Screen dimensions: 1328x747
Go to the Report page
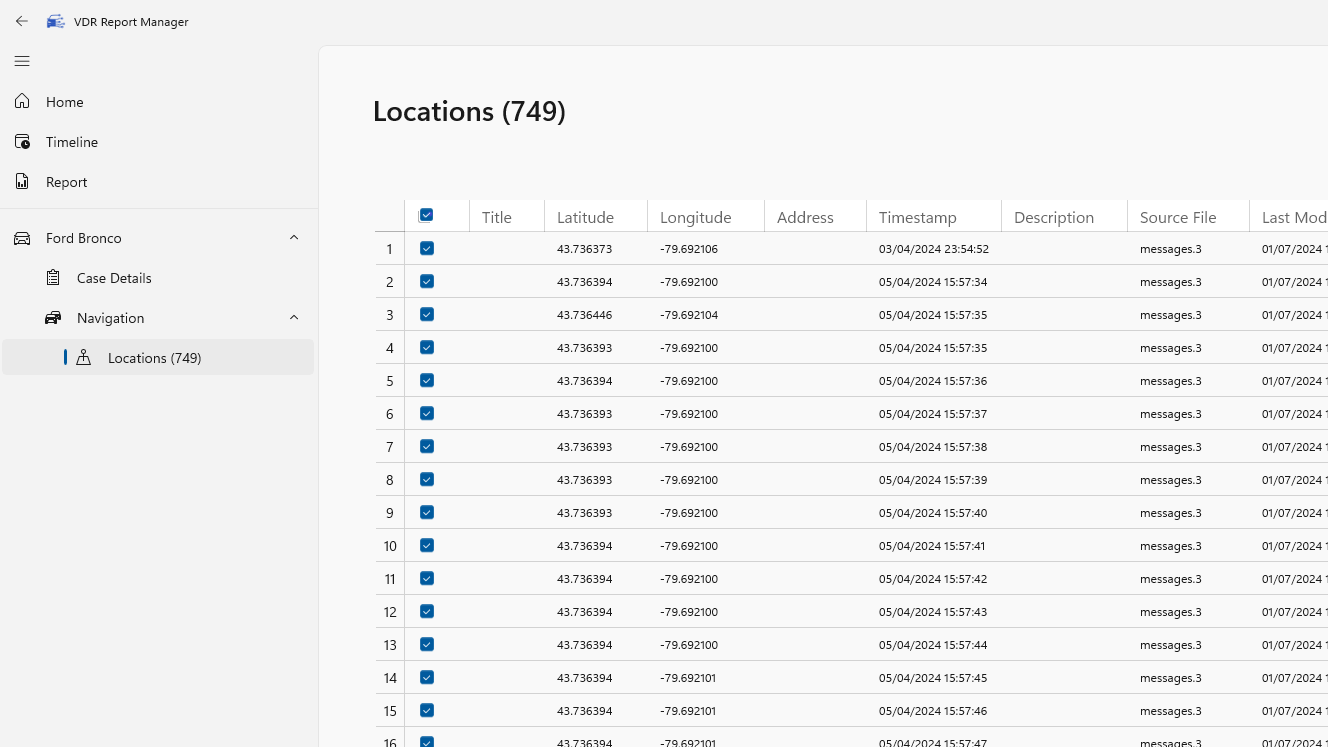[66, 182]
